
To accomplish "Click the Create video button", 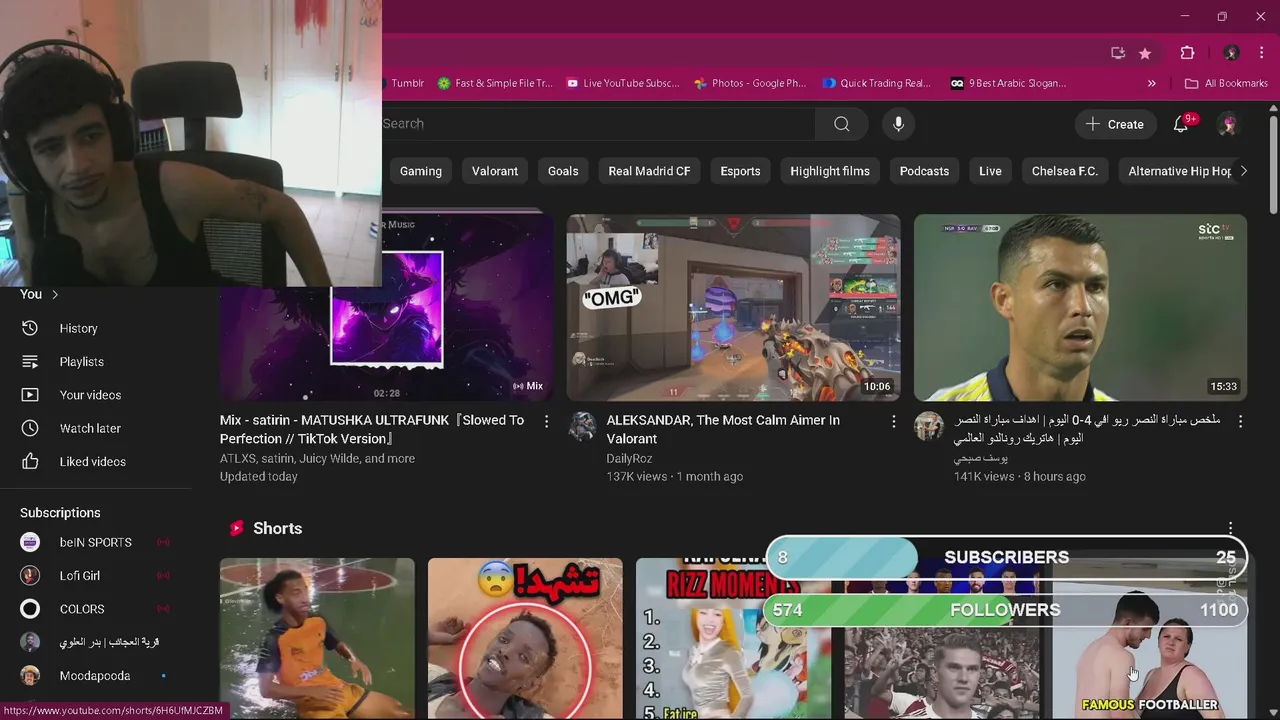I will 1115,124.
